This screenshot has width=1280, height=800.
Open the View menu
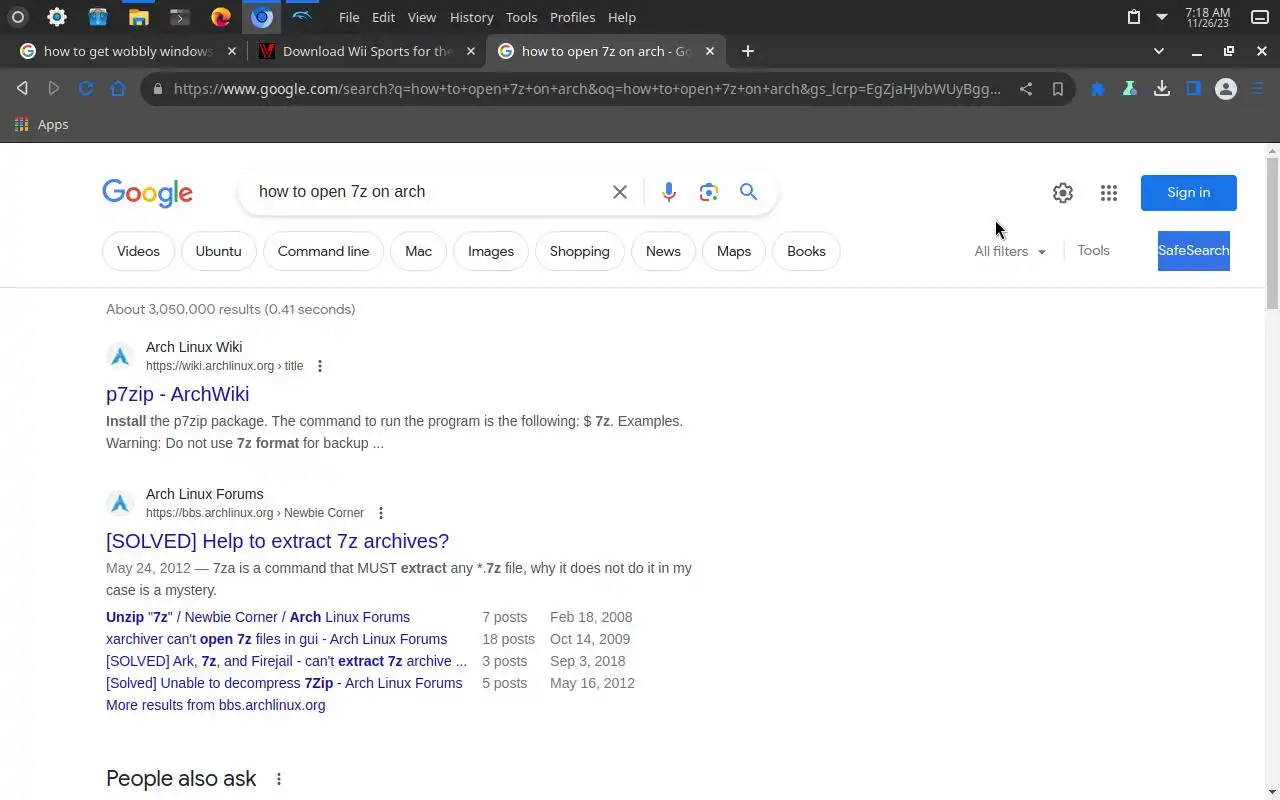(422, 17)
